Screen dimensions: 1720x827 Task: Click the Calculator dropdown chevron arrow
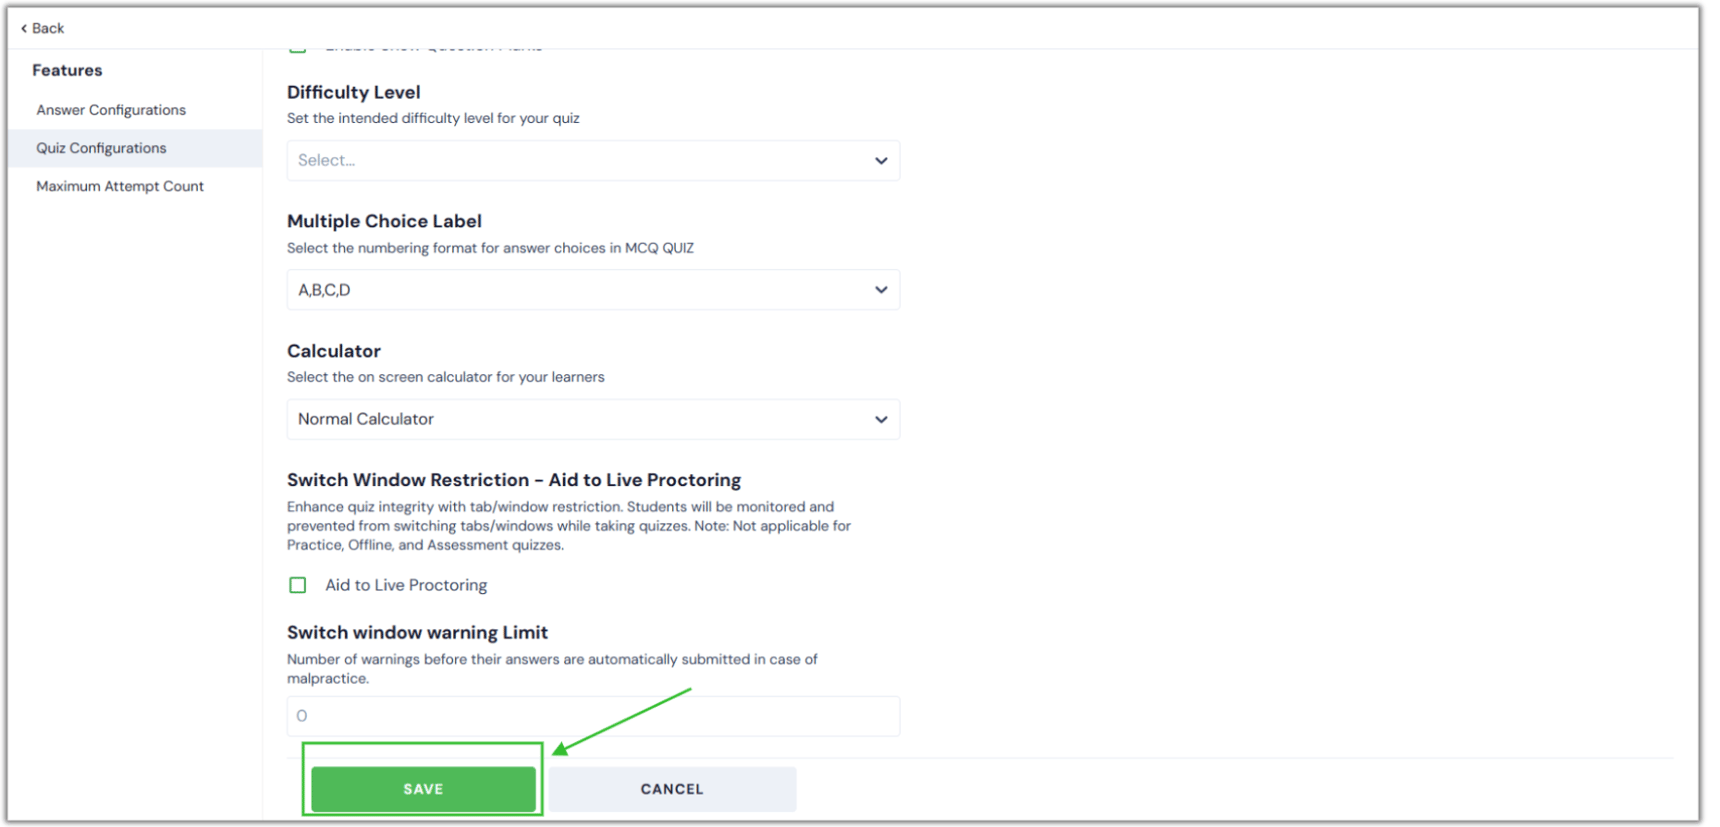coord(881,420)
